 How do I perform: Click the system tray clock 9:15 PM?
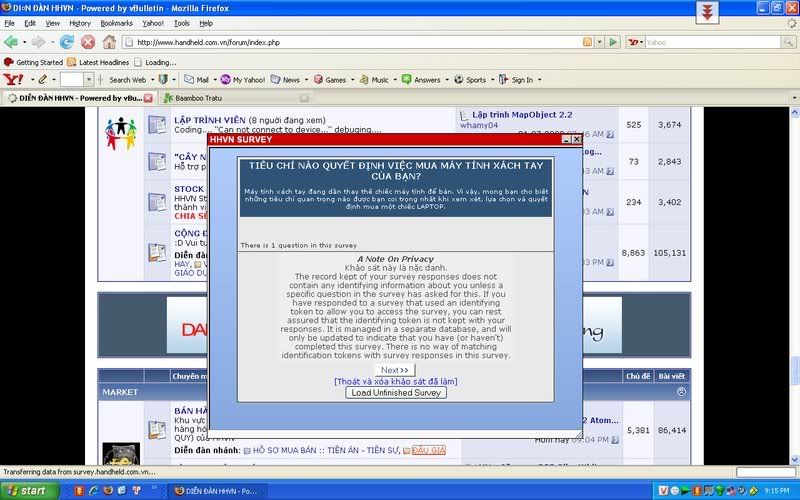tap(777, 490)
